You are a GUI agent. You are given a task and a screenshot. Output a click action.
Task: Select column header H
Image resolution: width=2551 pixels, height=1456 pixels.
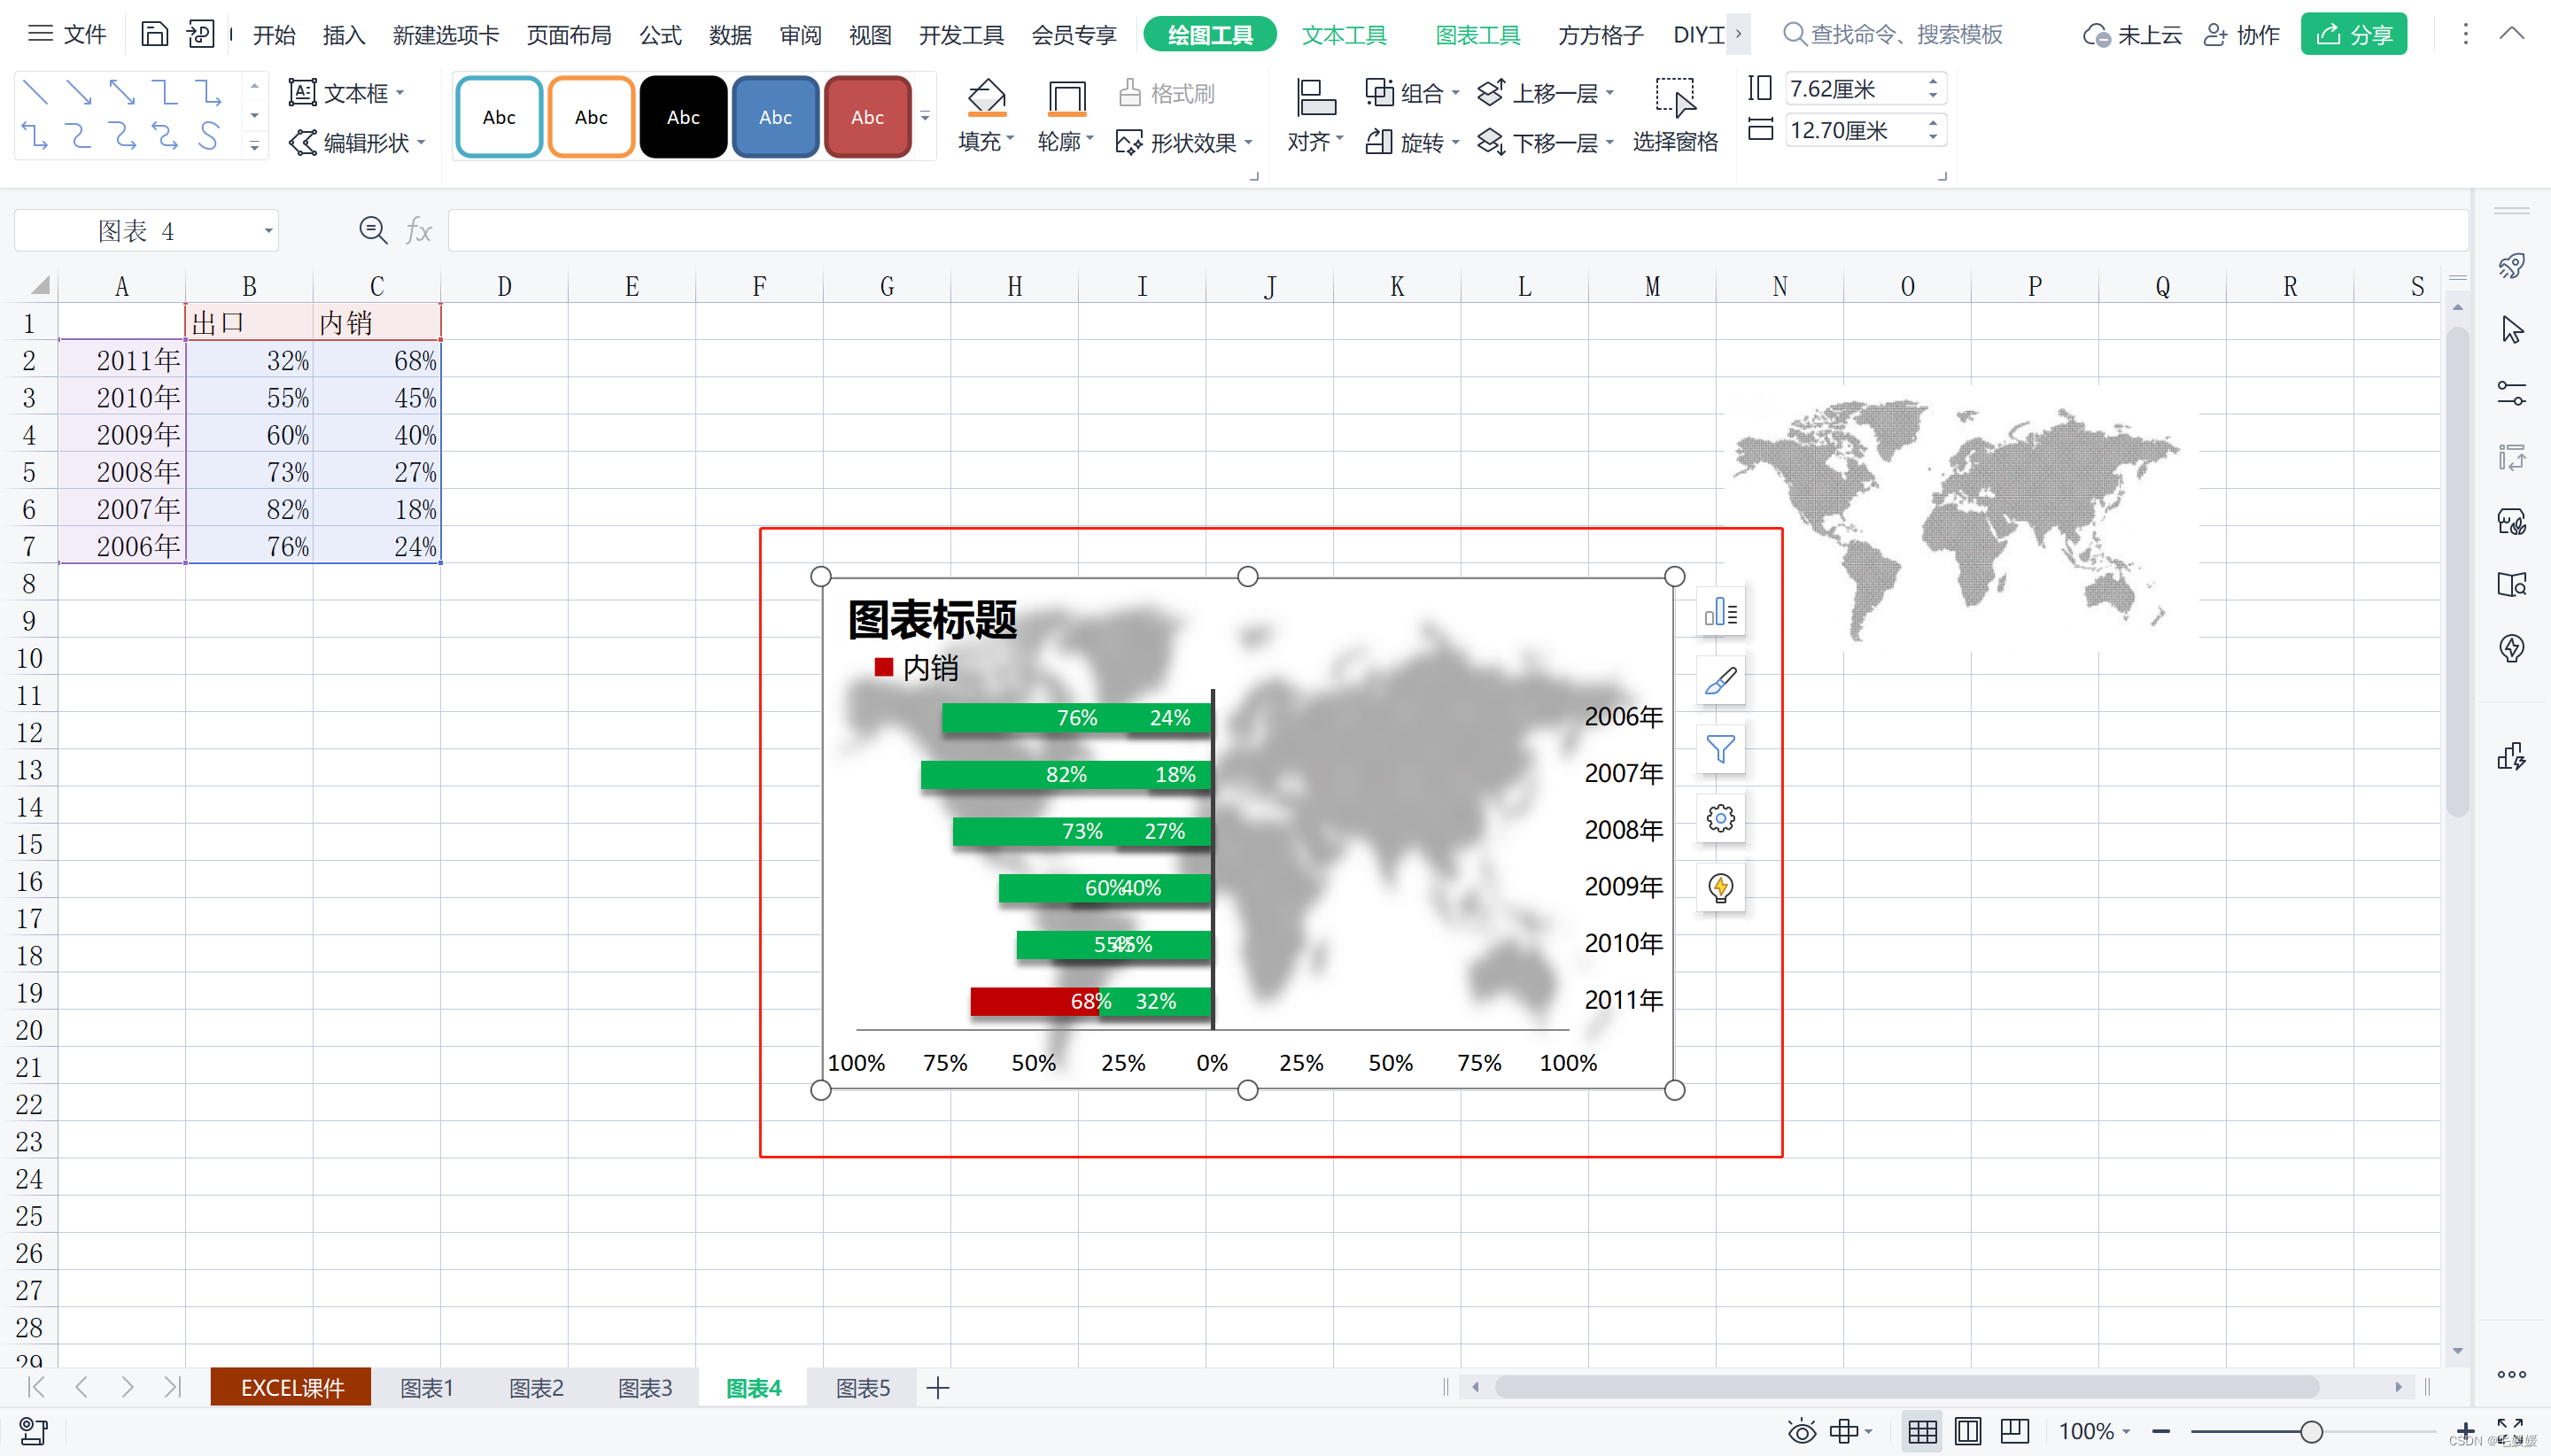[x=1014, y=287]
